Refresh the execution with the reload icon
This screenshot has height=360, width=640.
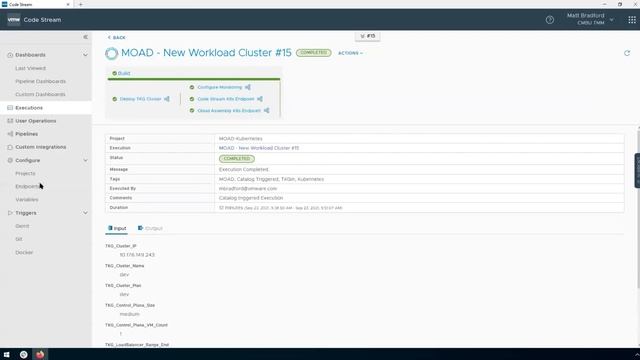627,53
